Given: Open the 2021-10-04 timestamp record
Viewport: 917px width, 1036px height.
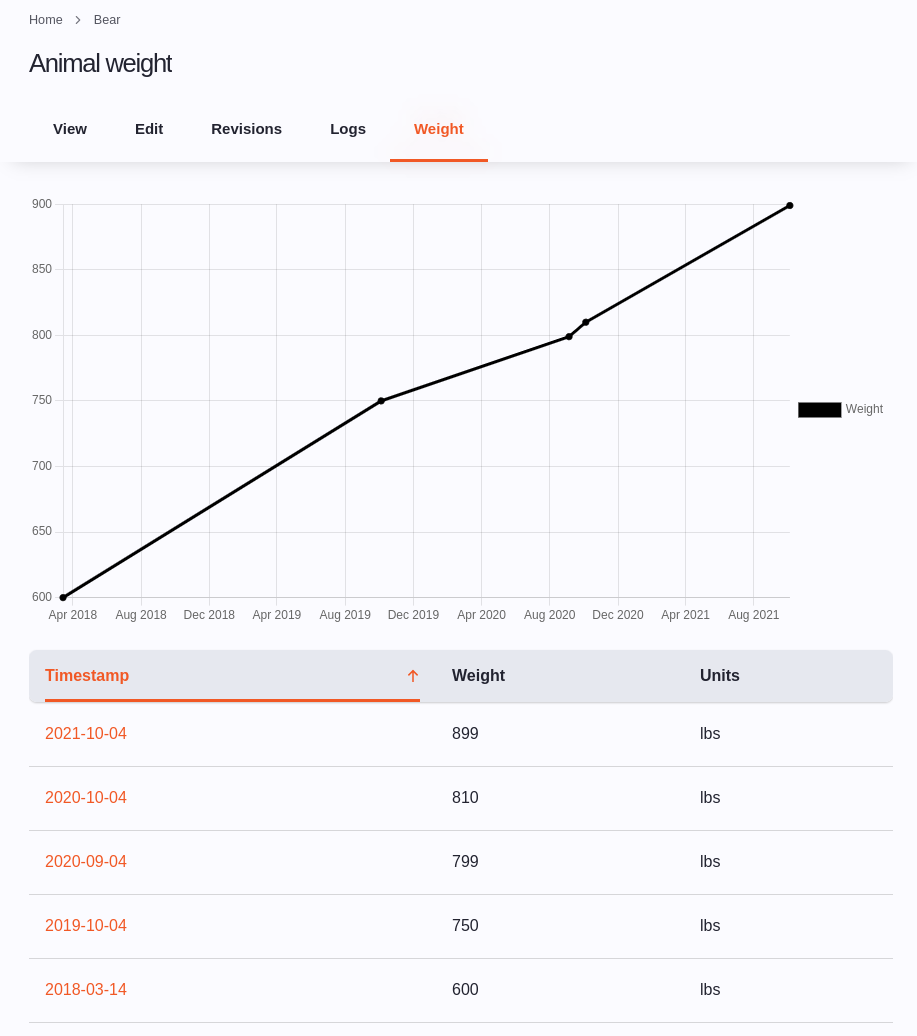Looking at the screenshot, I should click(x=85, y=733).
